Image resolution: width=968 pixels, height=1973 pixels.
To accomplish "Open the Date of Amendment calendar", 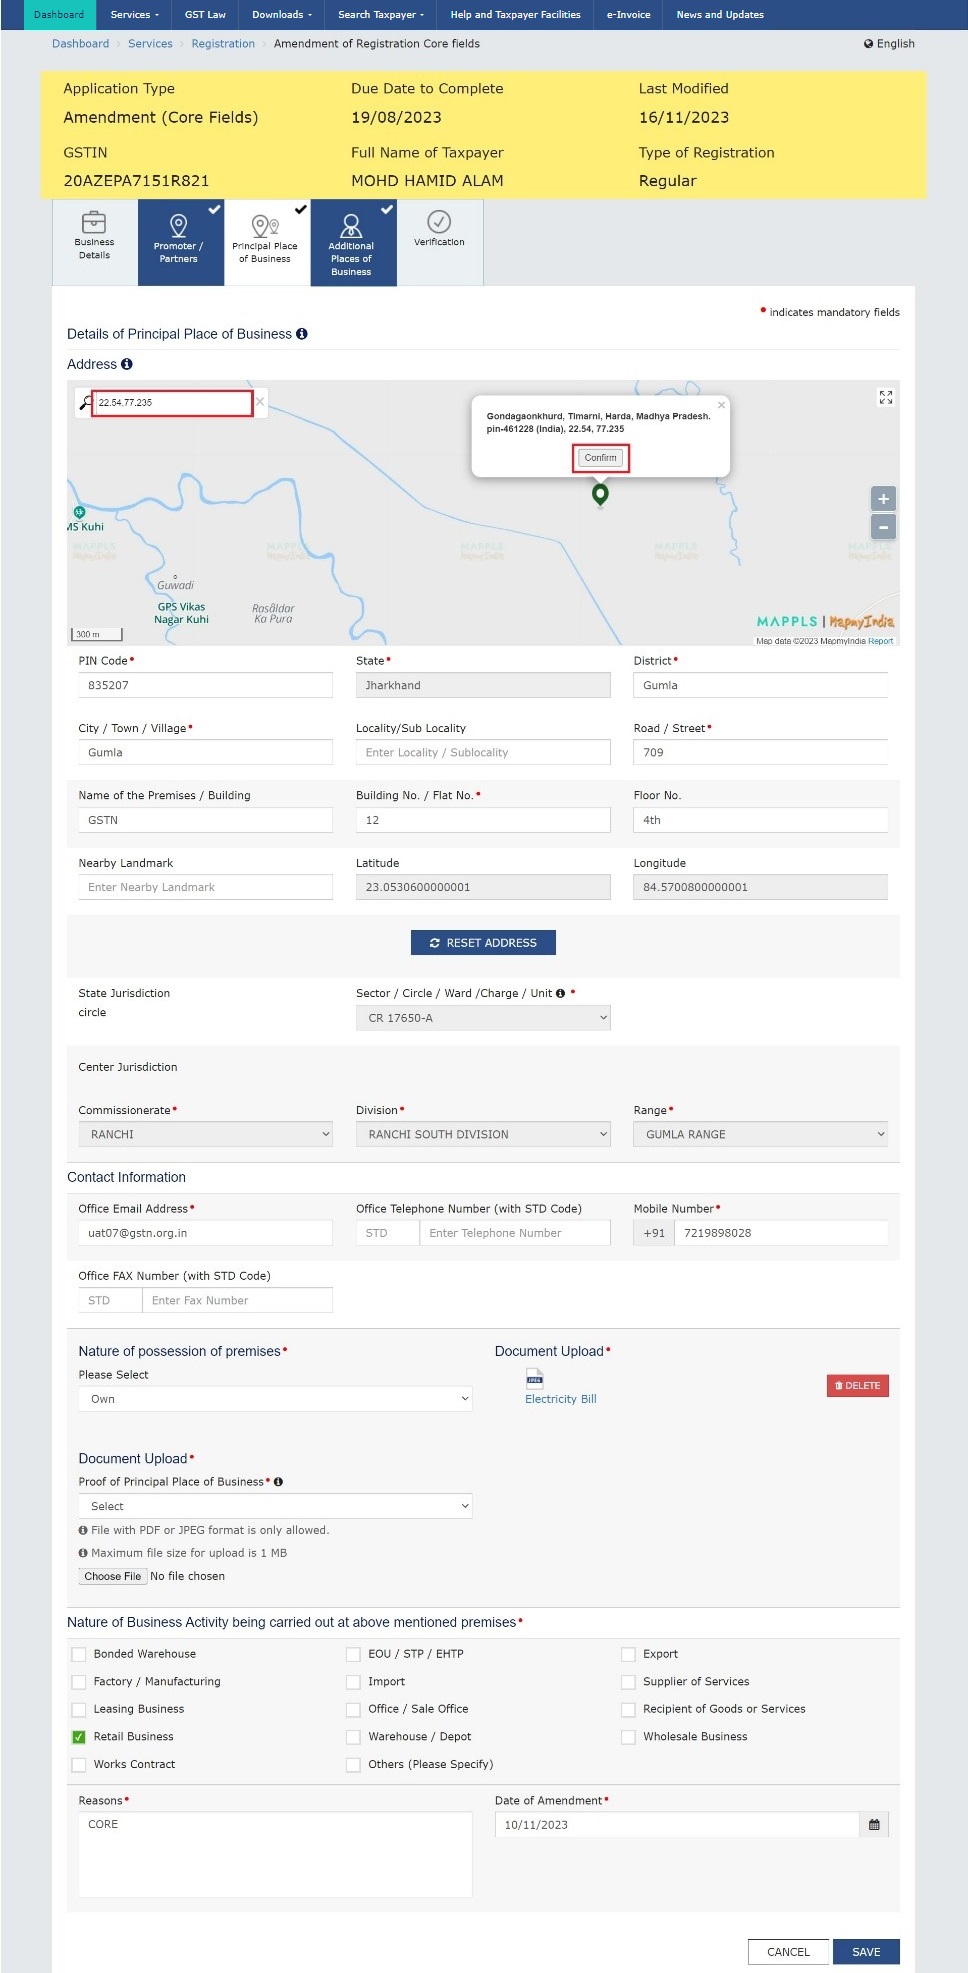I will pyautogui.click(x=874, y=1825).
